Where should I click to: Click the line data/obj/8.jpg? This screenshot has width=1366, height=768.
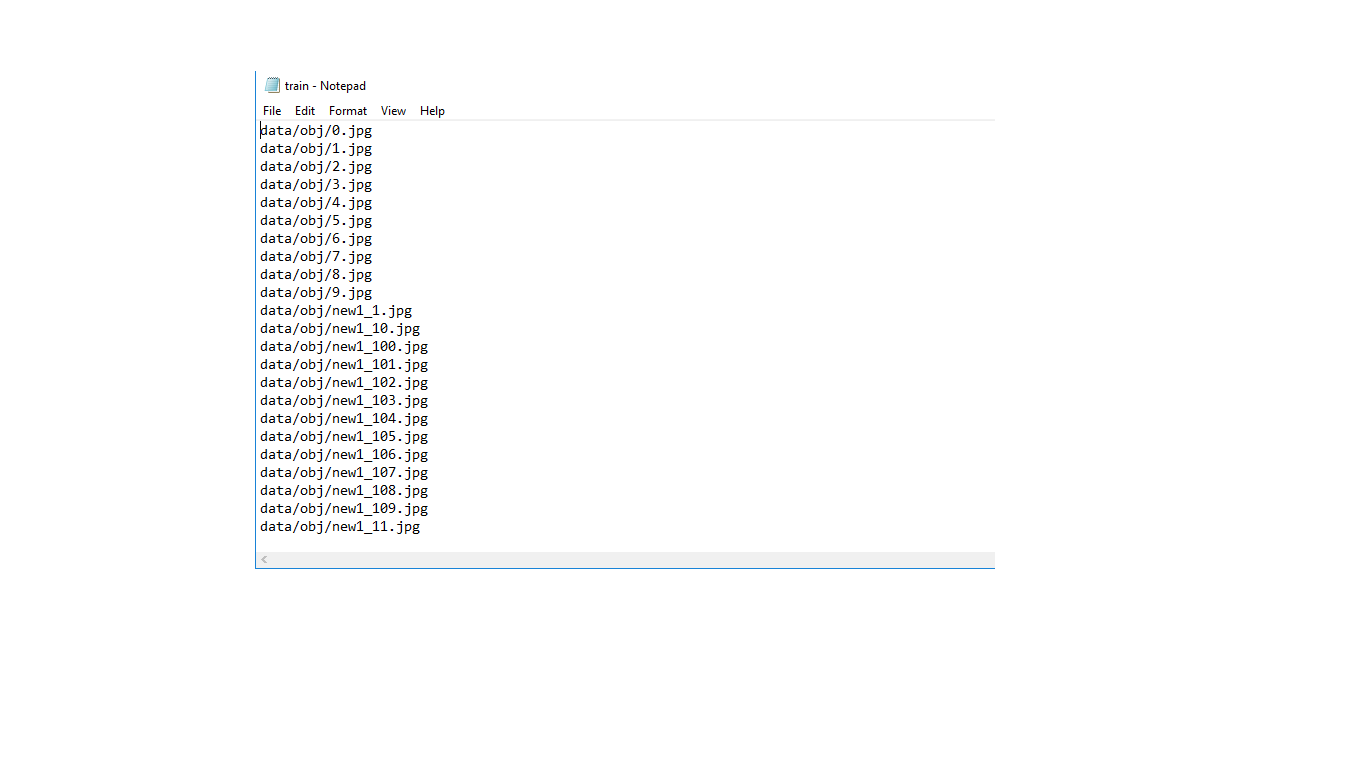click(x=316, y=275)
